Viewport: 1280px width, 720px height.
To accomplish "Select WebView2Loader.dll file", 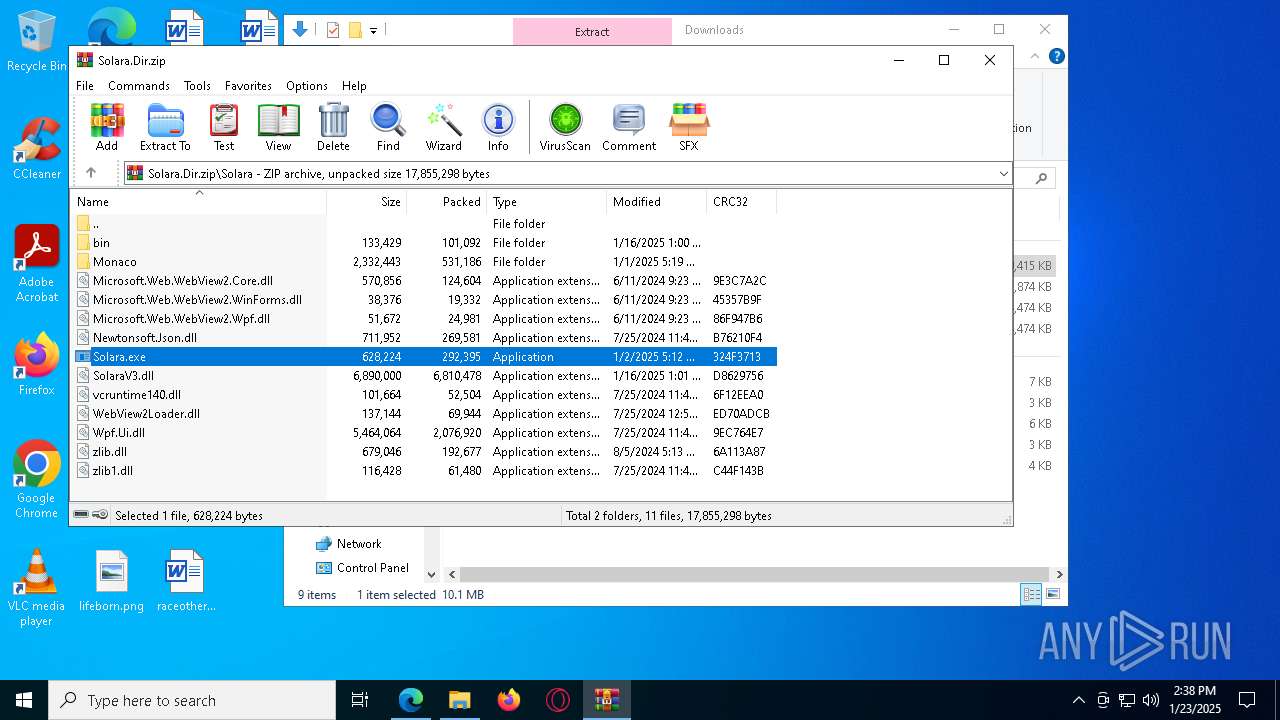I will tap(425, 414).
